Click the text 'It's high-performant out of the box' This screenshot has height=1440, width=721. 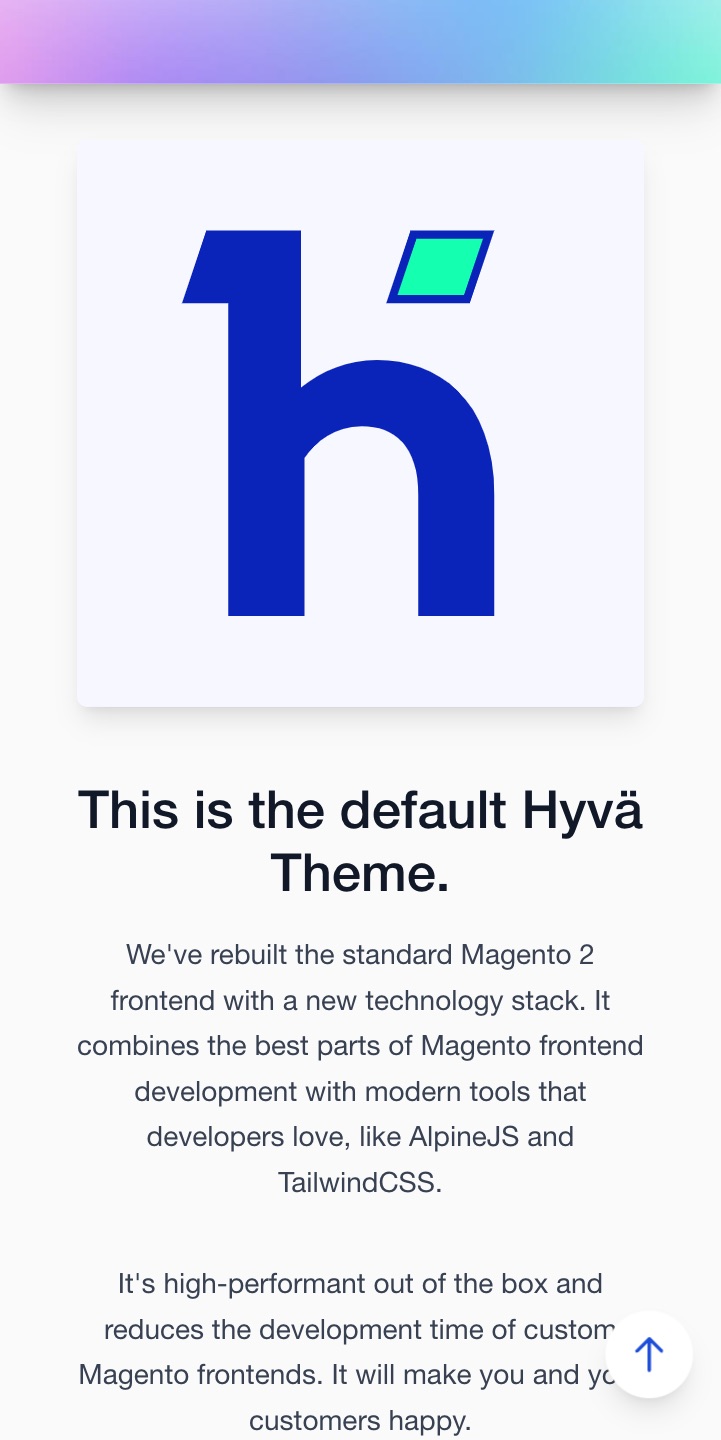[x=360, y=1283]
